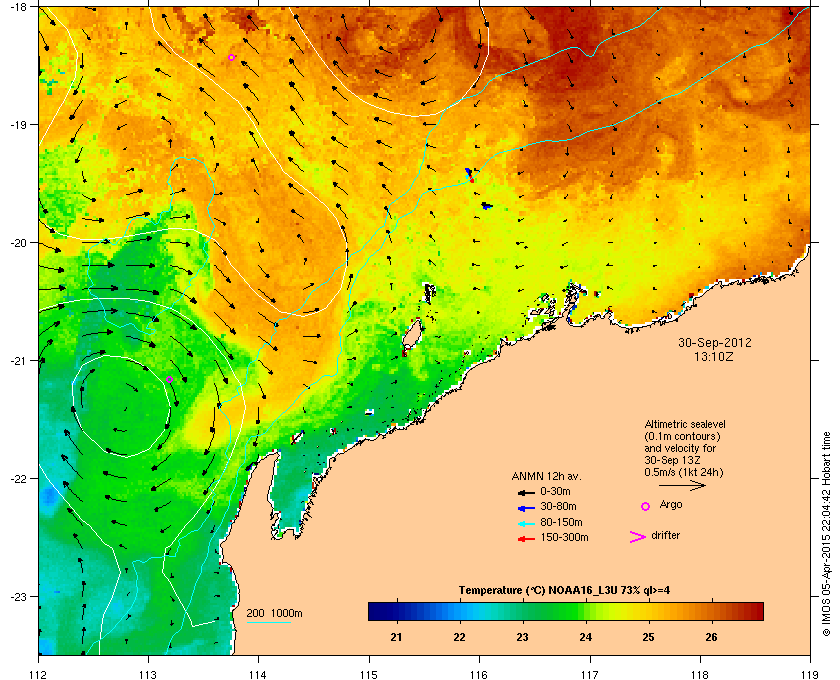Viewport: 840px width, 680px height.
Task: Click the longitude axis label 119
Action: [x=809, y=675]
